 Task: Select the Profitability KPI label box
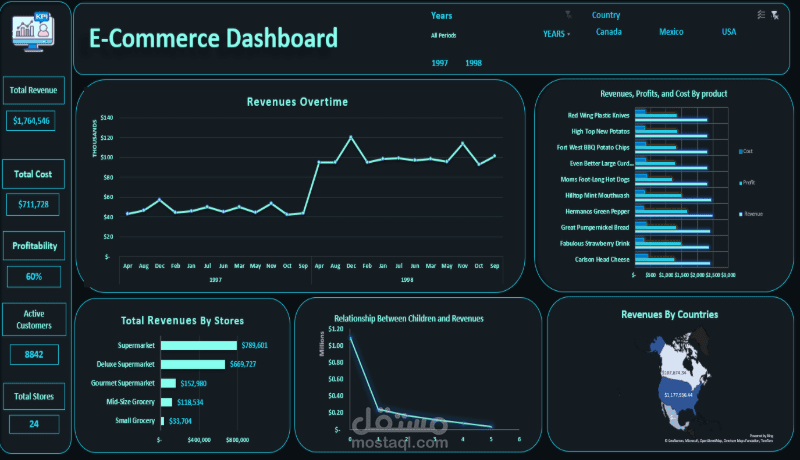click(x=34, y=246)
